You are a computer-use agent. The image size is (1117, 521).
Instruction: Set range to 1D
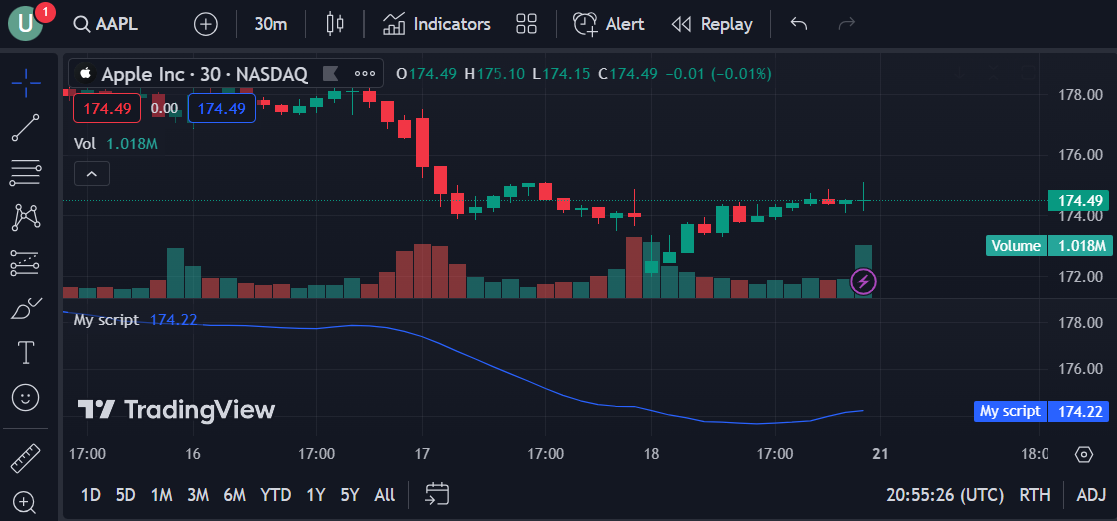tap(90, 495)
